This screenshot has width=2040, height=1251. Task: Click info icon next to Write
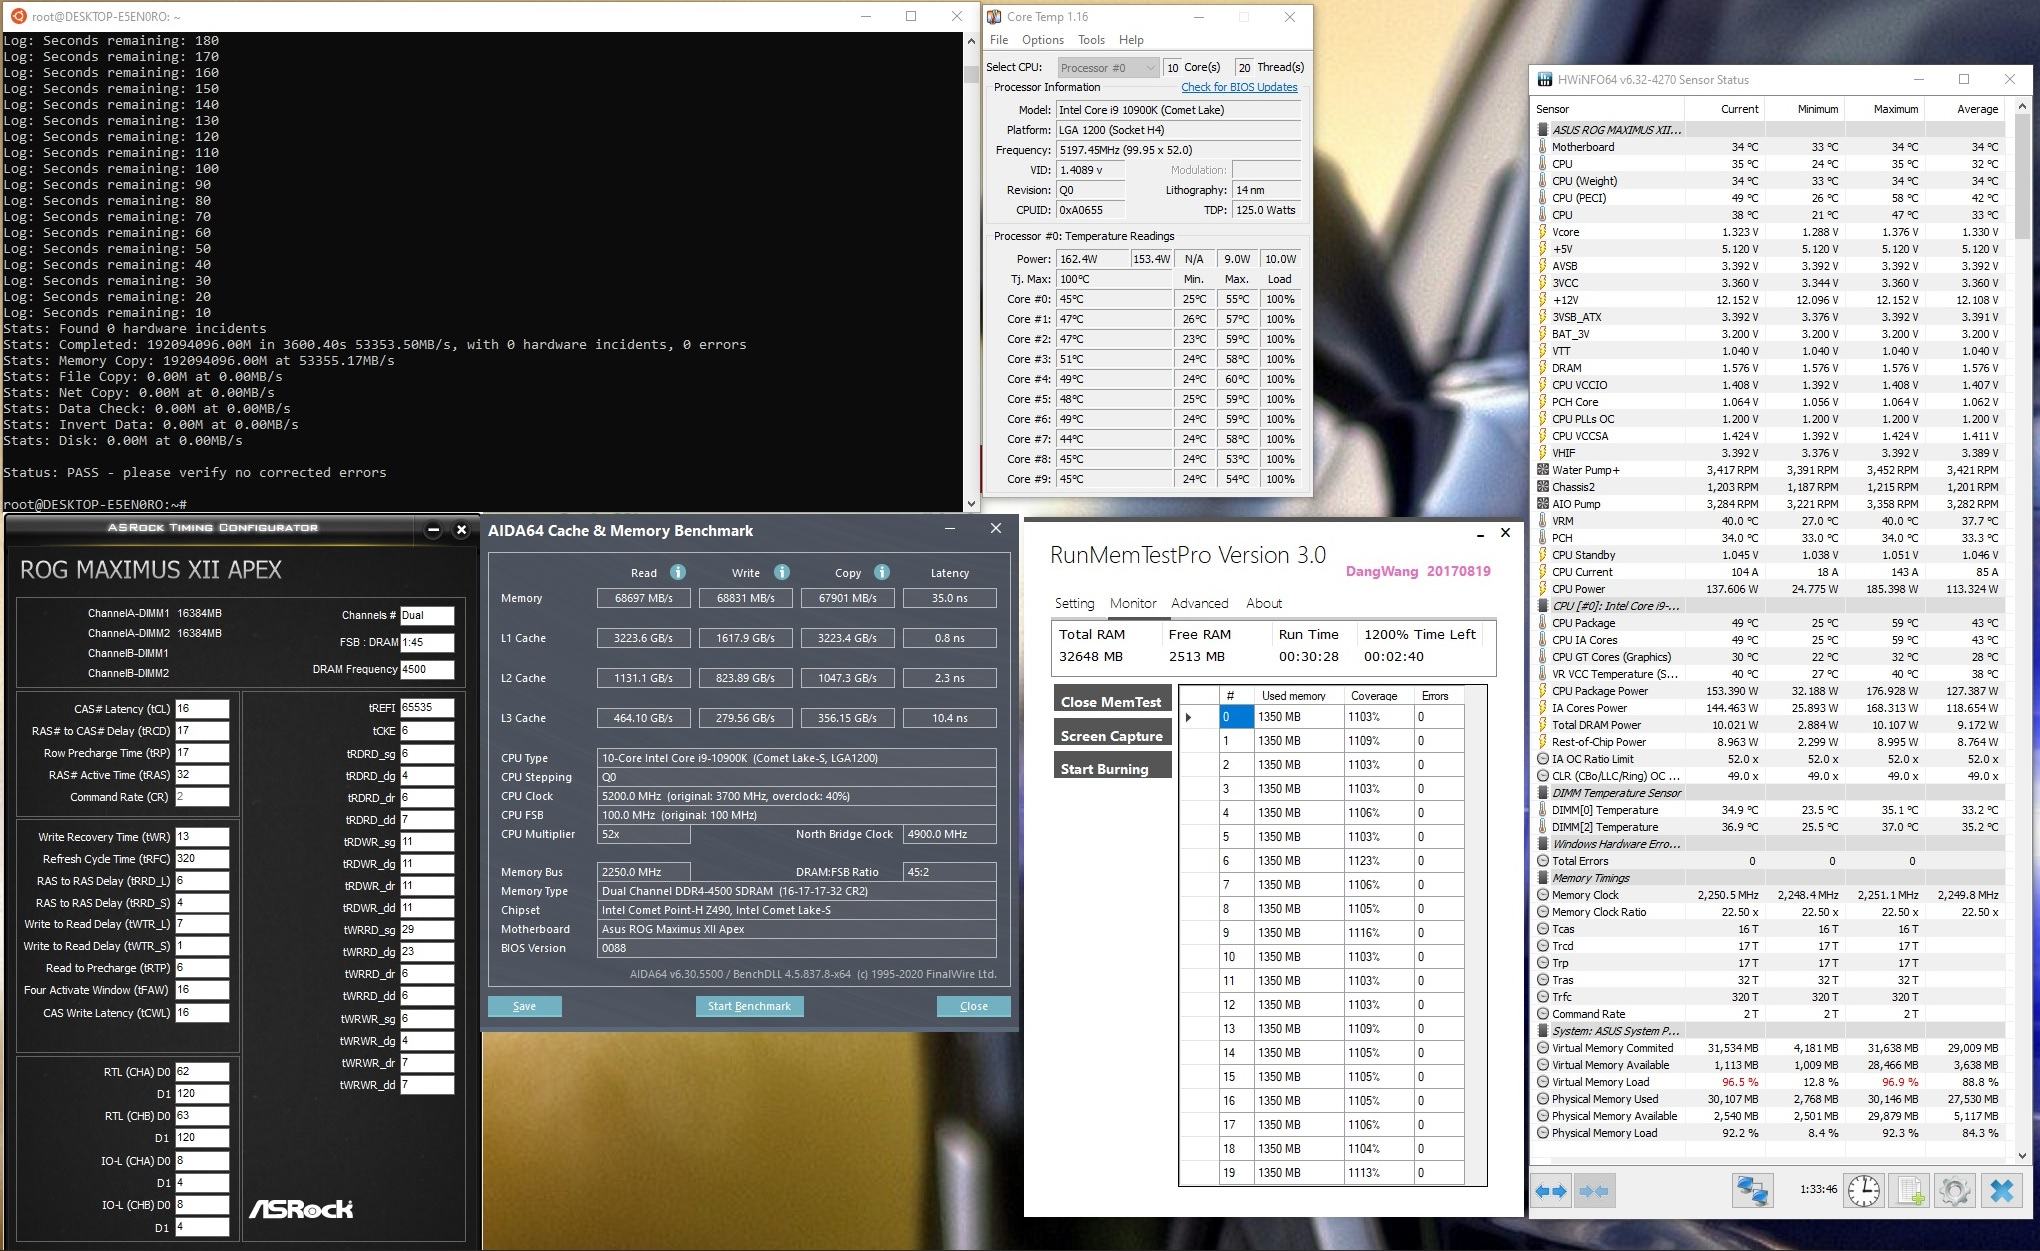coord(782,572)
